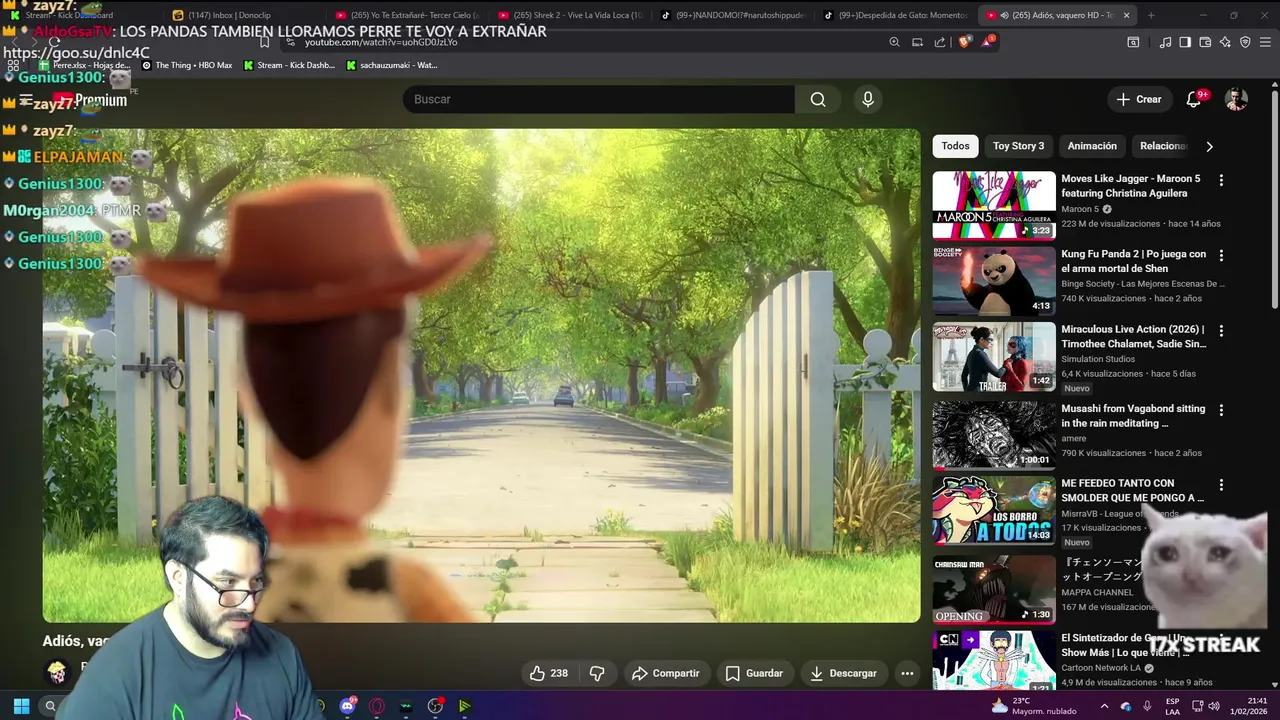This screenshot has height=720, width=1280.
Task: Start voice search with the microphone icon
Action: (868, 99)
